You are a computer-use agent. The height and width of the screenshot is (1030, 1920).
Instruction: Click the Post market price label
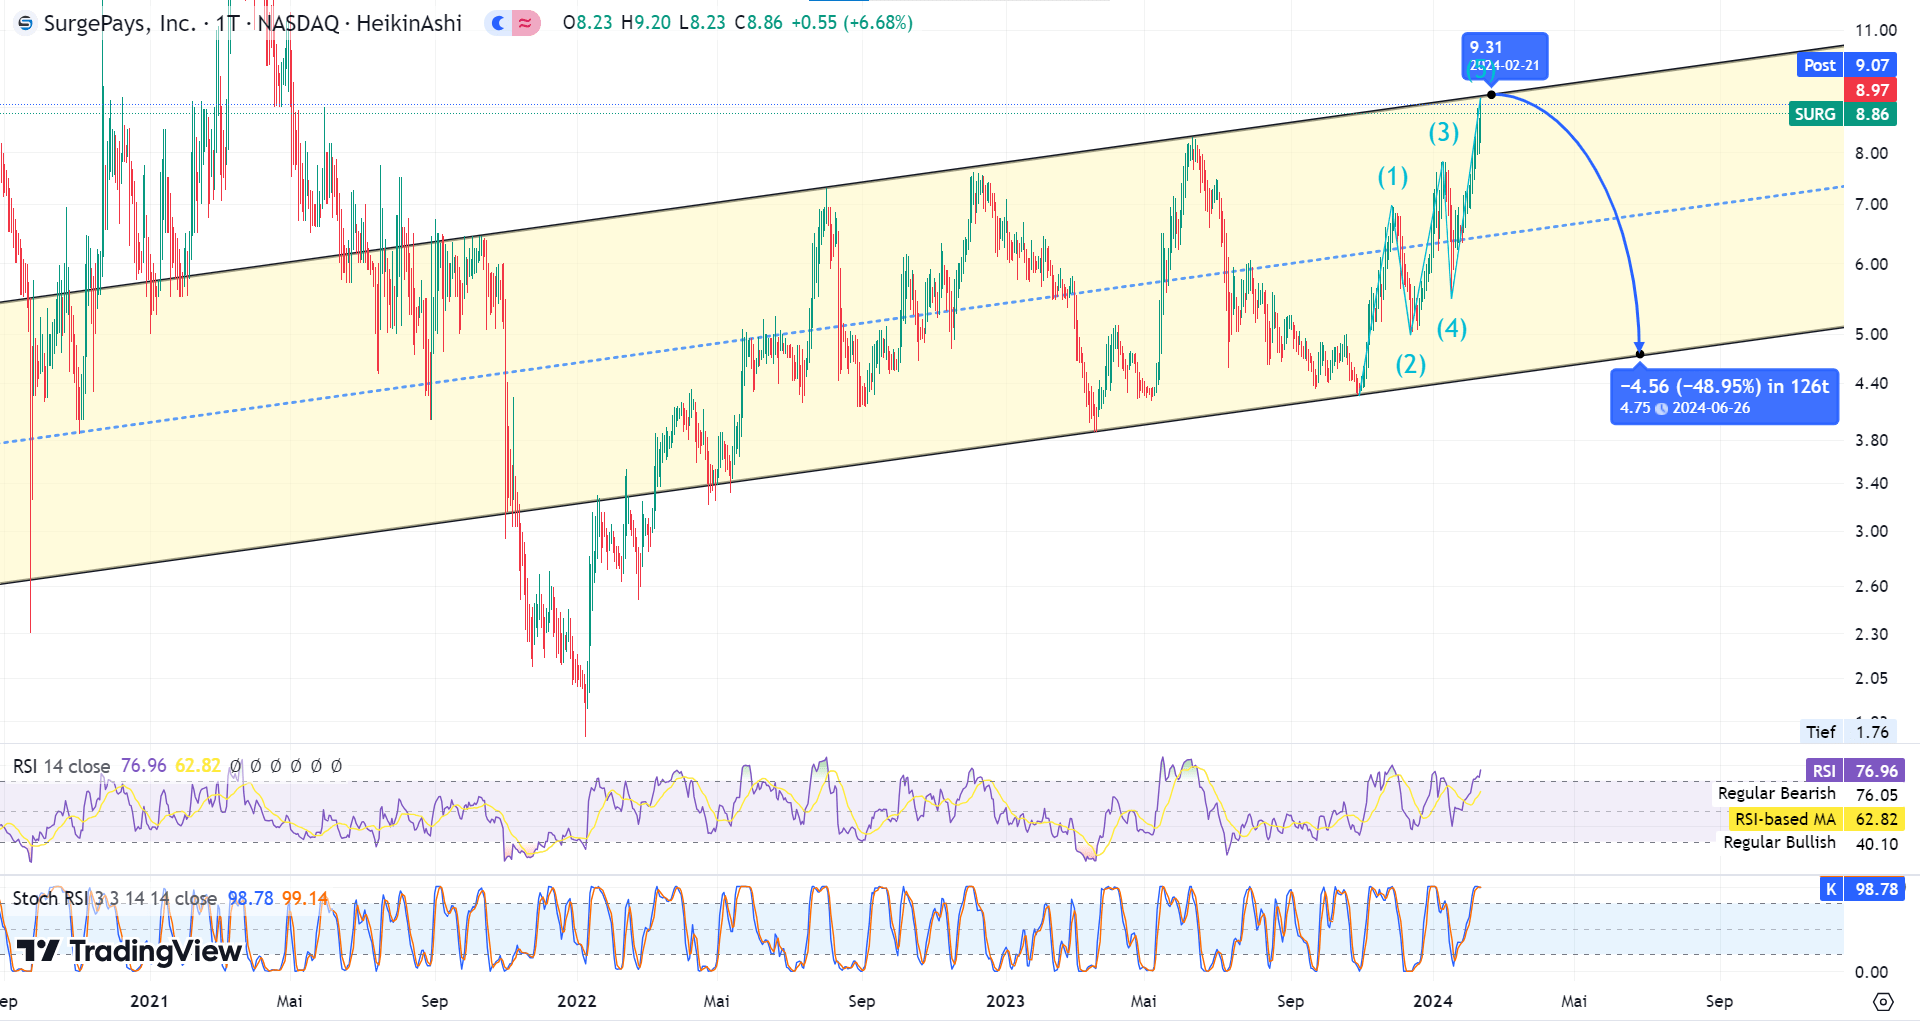pos(1819,64)
